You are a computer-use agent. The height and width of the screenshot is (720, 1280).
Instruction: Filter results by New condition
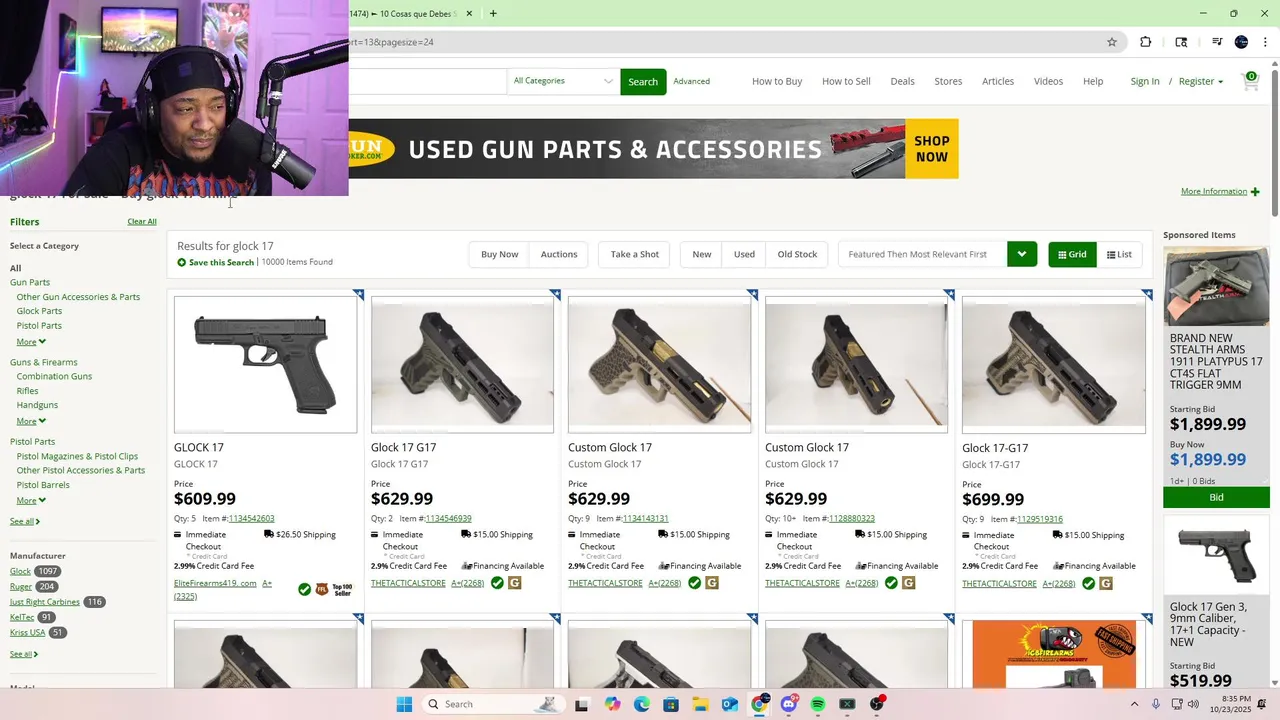click(702, 254)
